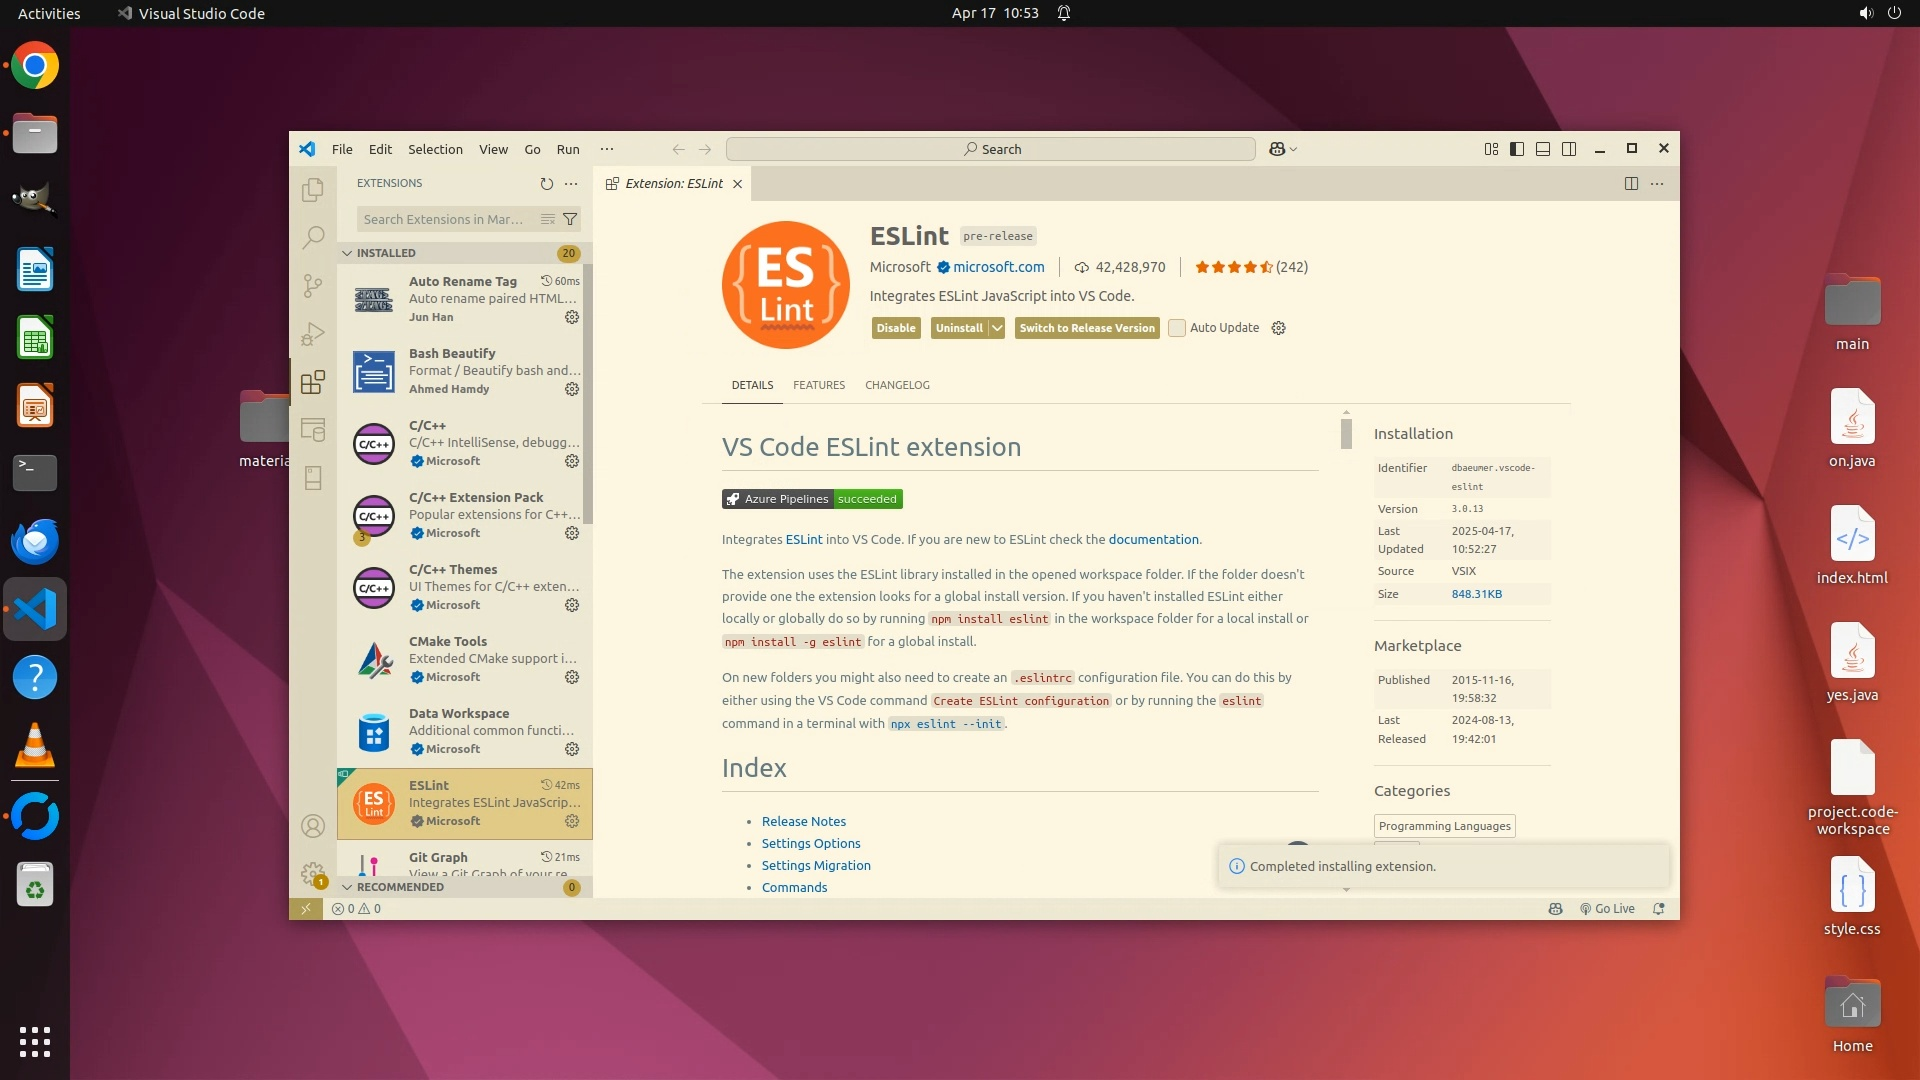Switch to the CHANGELOG tab

(897, 385)
